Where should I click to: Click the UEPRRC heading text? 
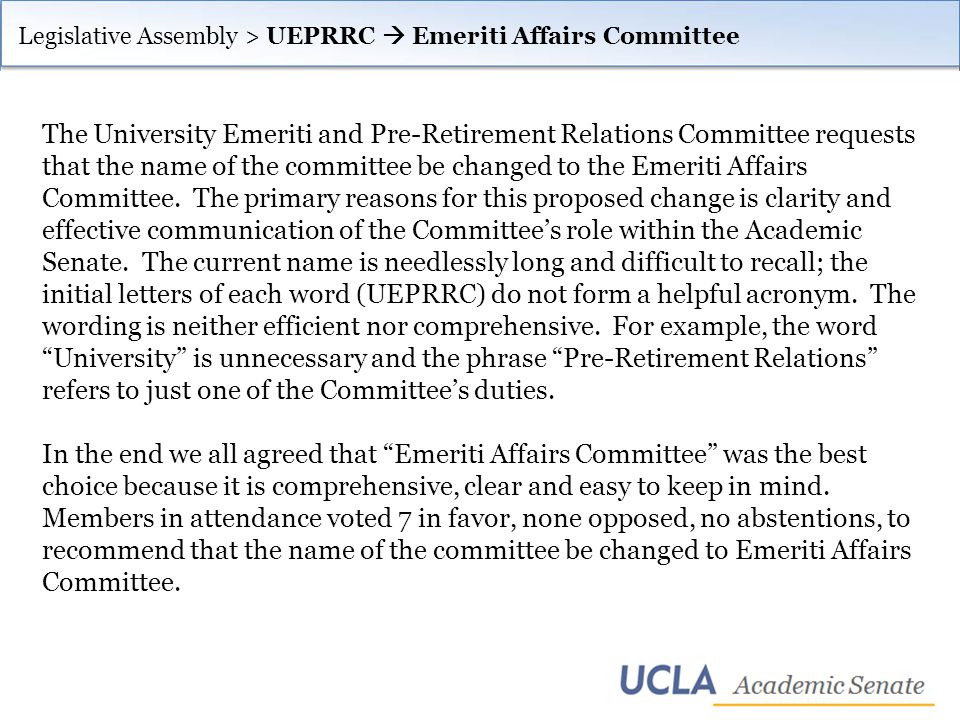pyautogui.click(x=321, y=36)
